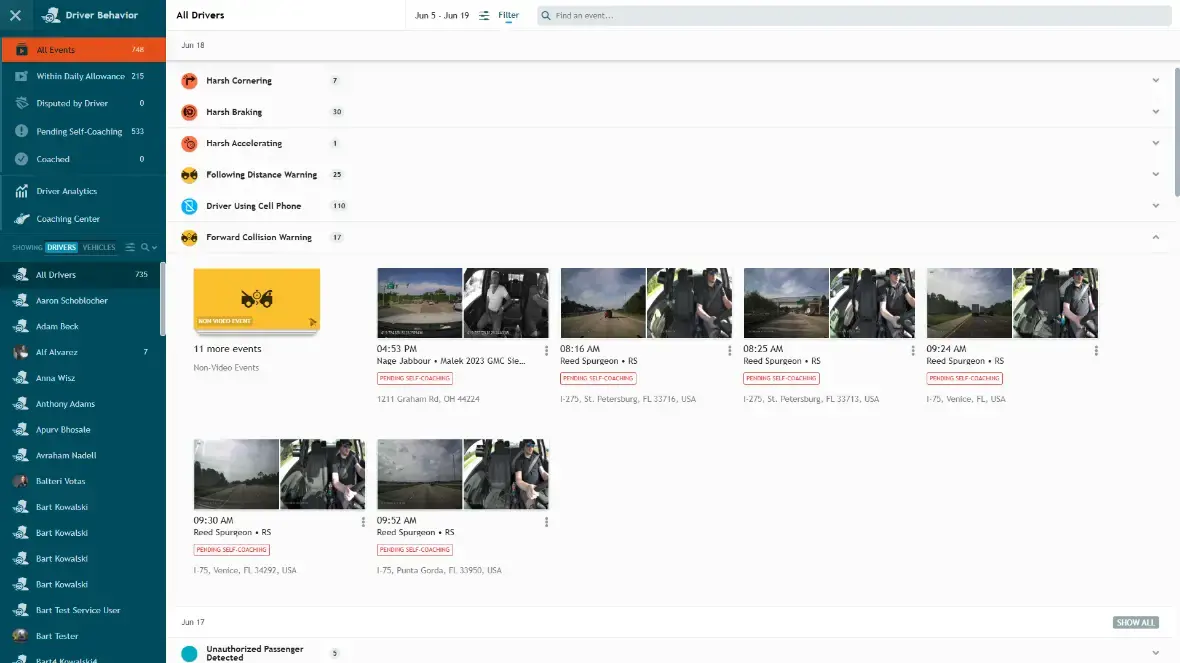Open more options for 08:25 AM event
1180x663 pixels.
(913, 351)
